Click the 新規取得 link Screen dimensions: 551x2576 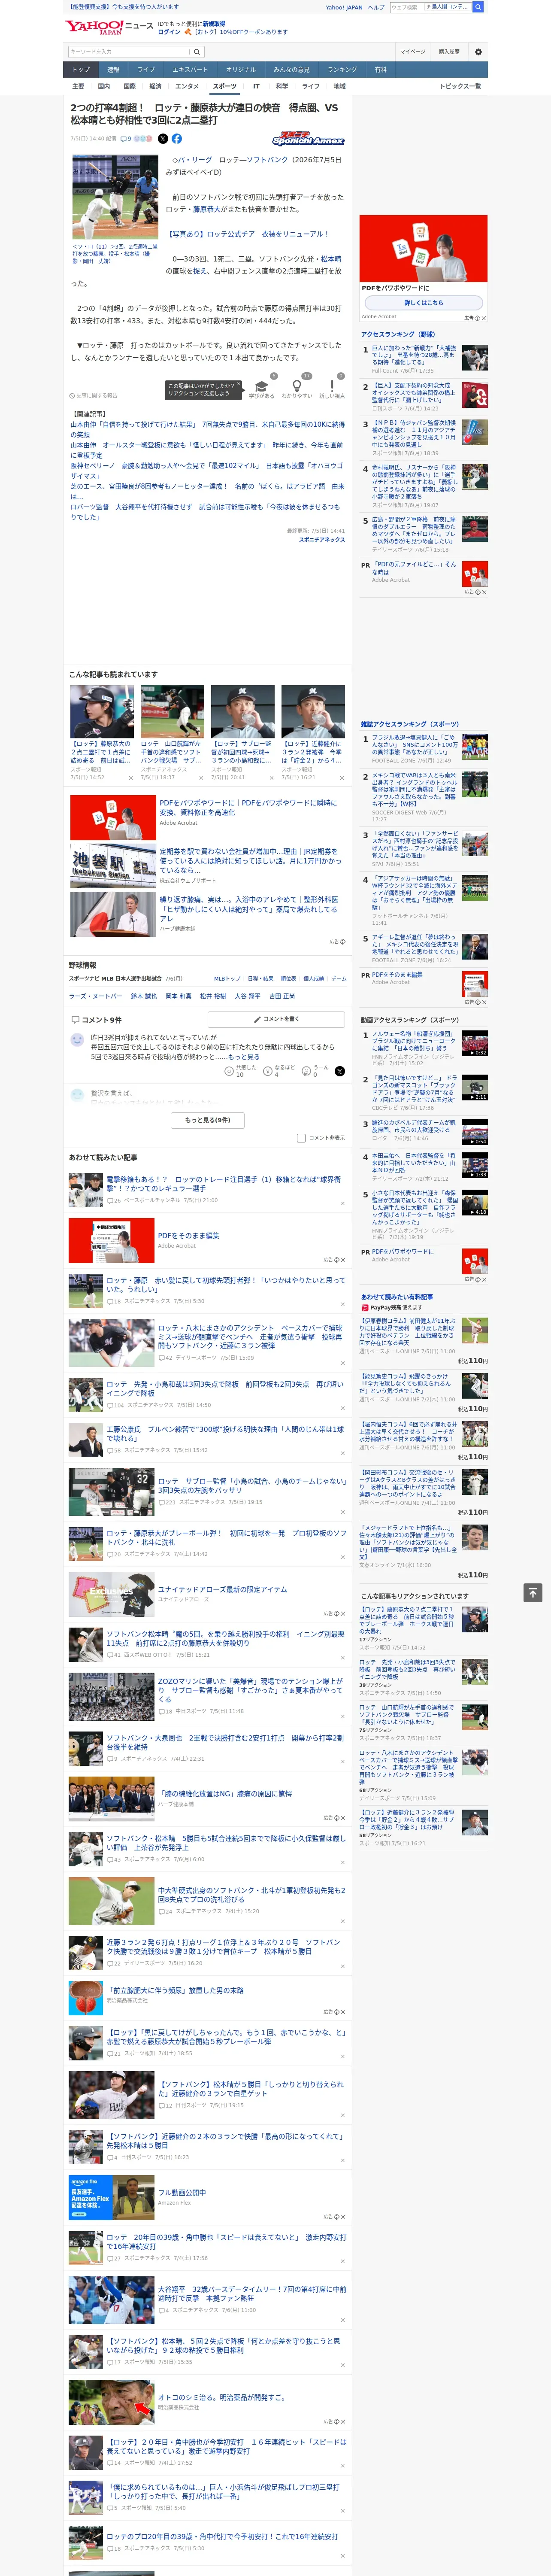coord(214,24)
